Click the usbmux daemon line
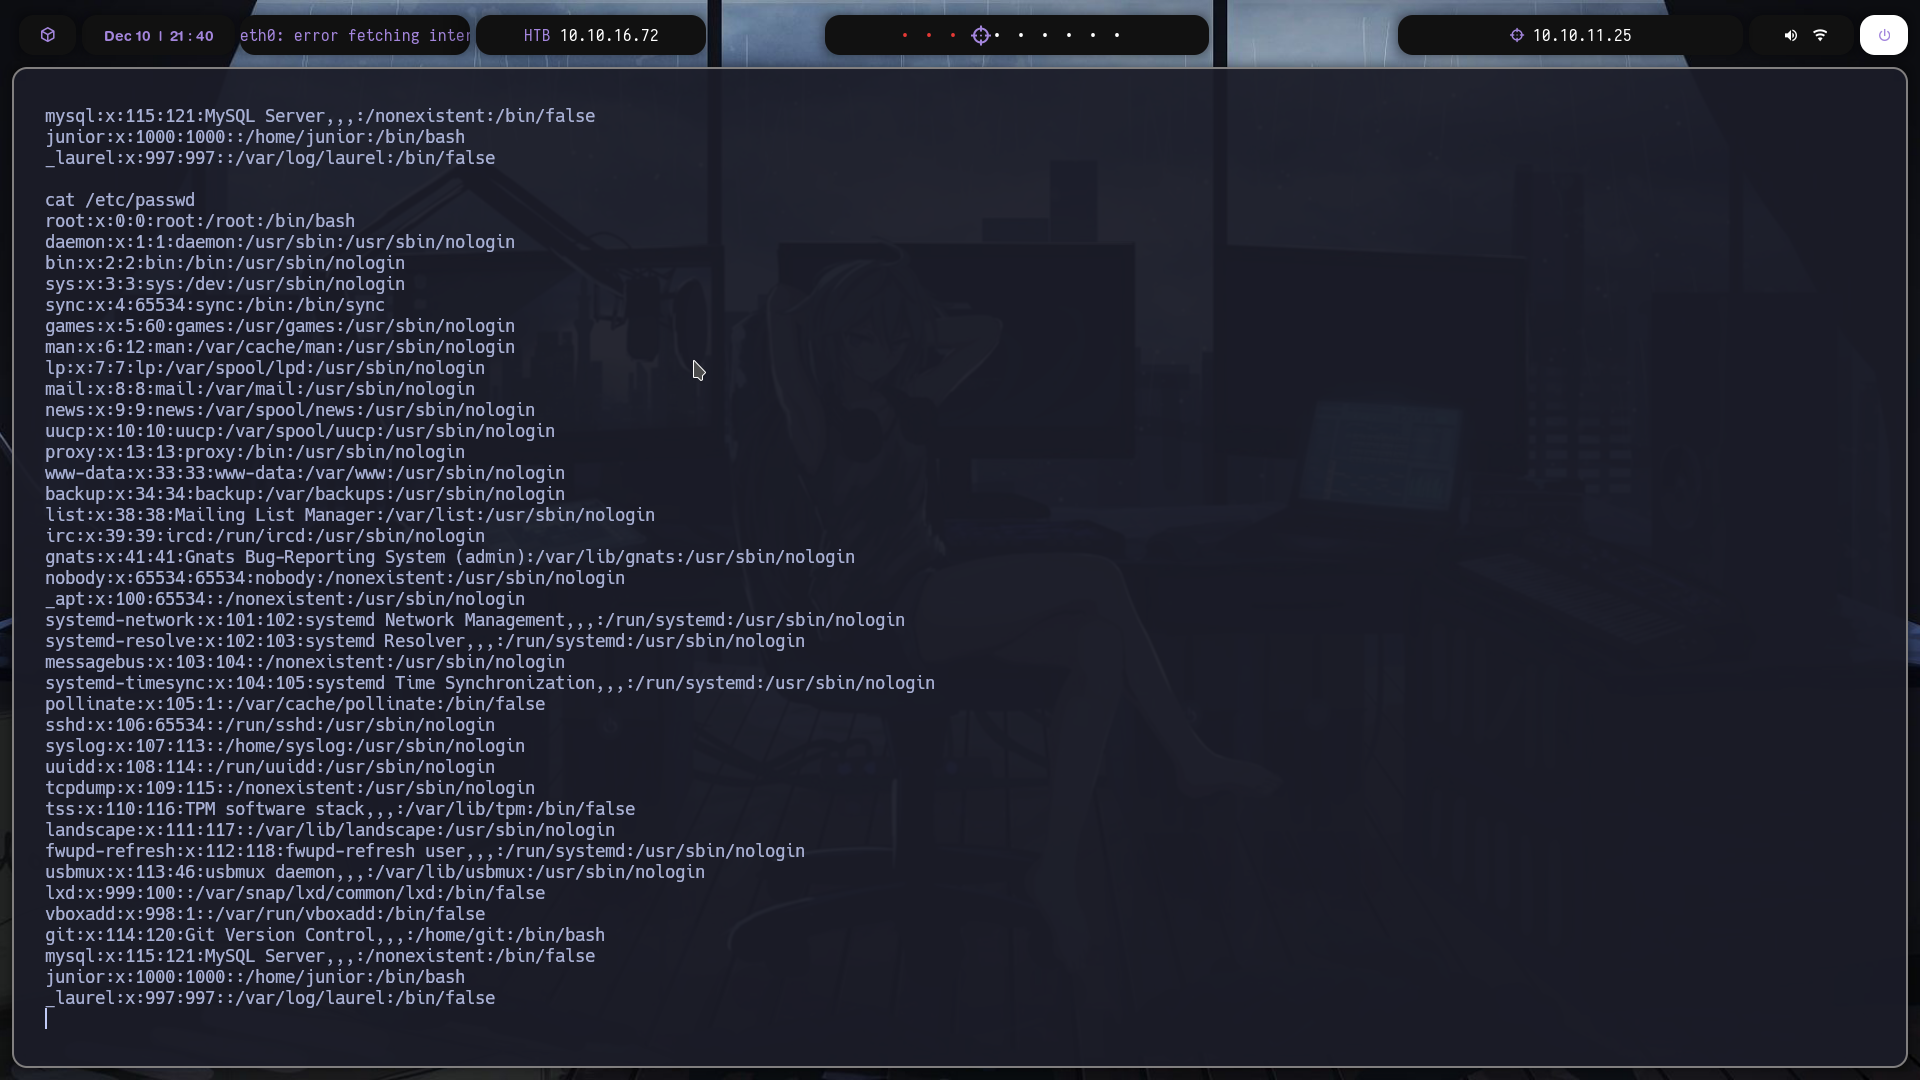Image resolution: width=1920 pixels, height=1080 pixels. pyautogui.click(x=375, y=872)
